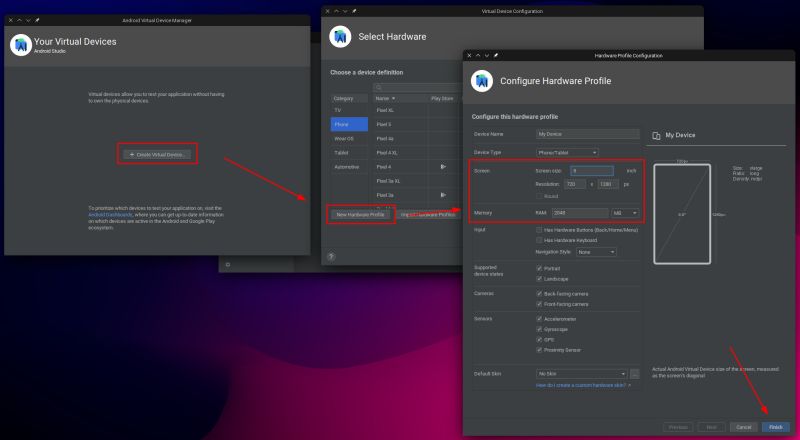Image resolution: width=800 pixels, height=440 pixels.
Task: Click the Finish button
Action: pyautogui.click(x=776, y=427)
